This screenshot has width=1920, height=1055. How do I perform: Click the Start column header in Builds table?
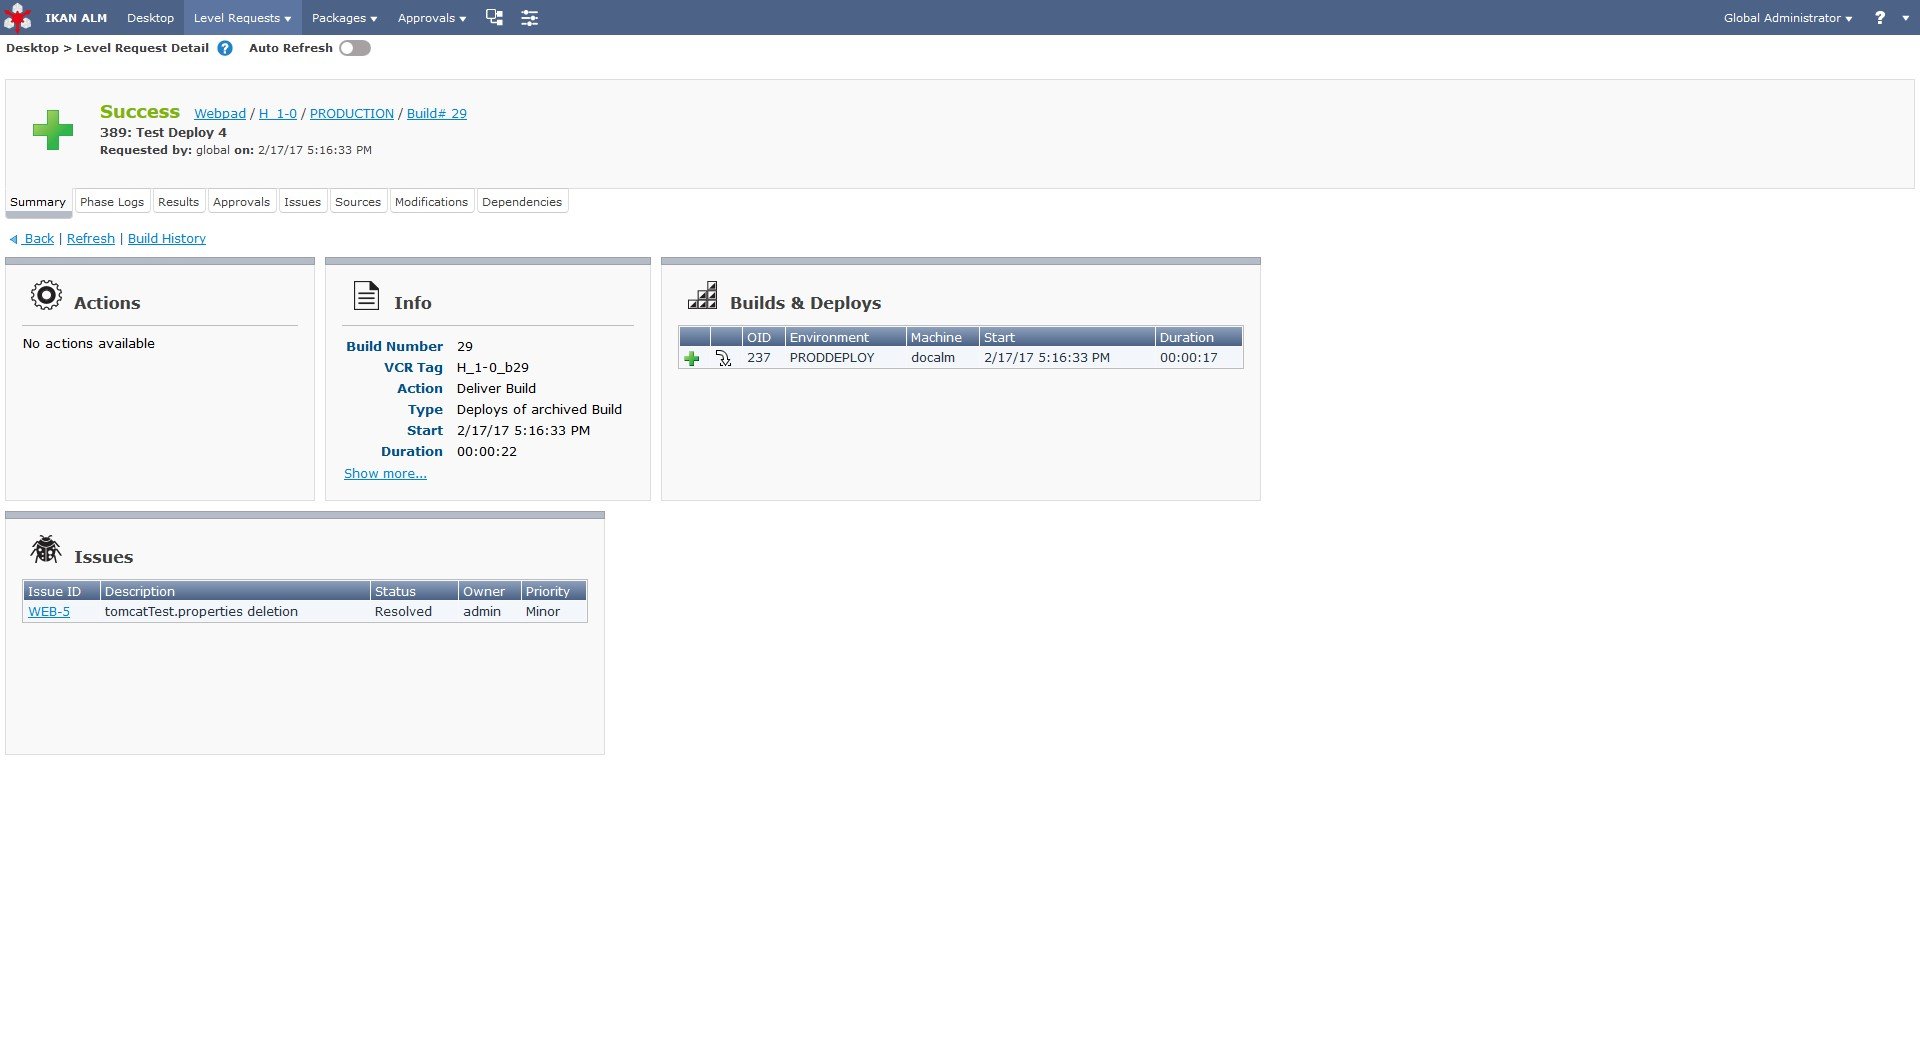(x=1067, y=338)
